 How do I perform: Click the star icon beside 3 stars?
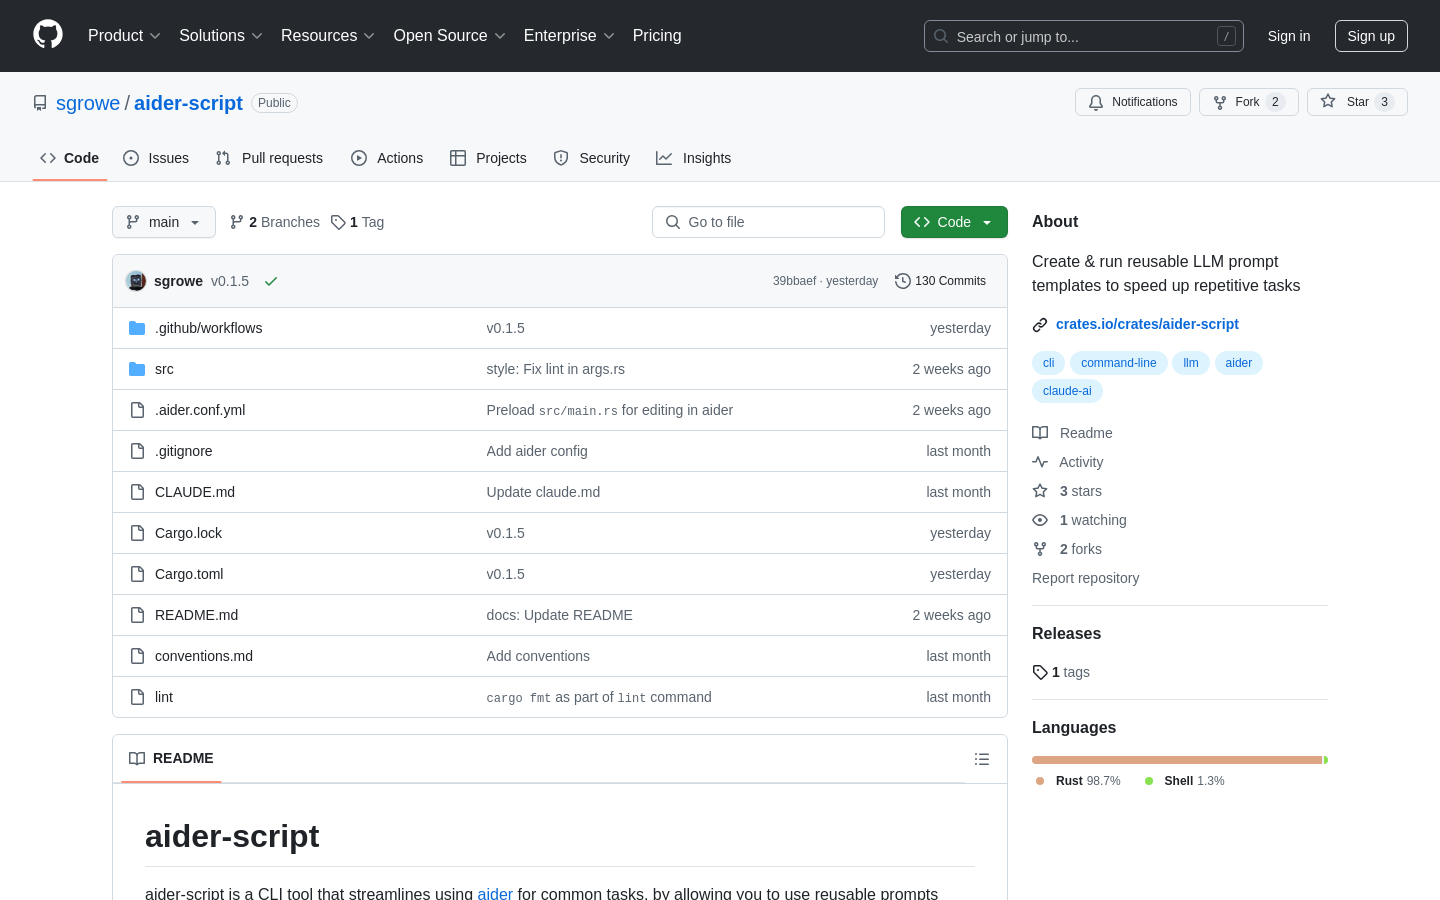(x=1040, y=491)
